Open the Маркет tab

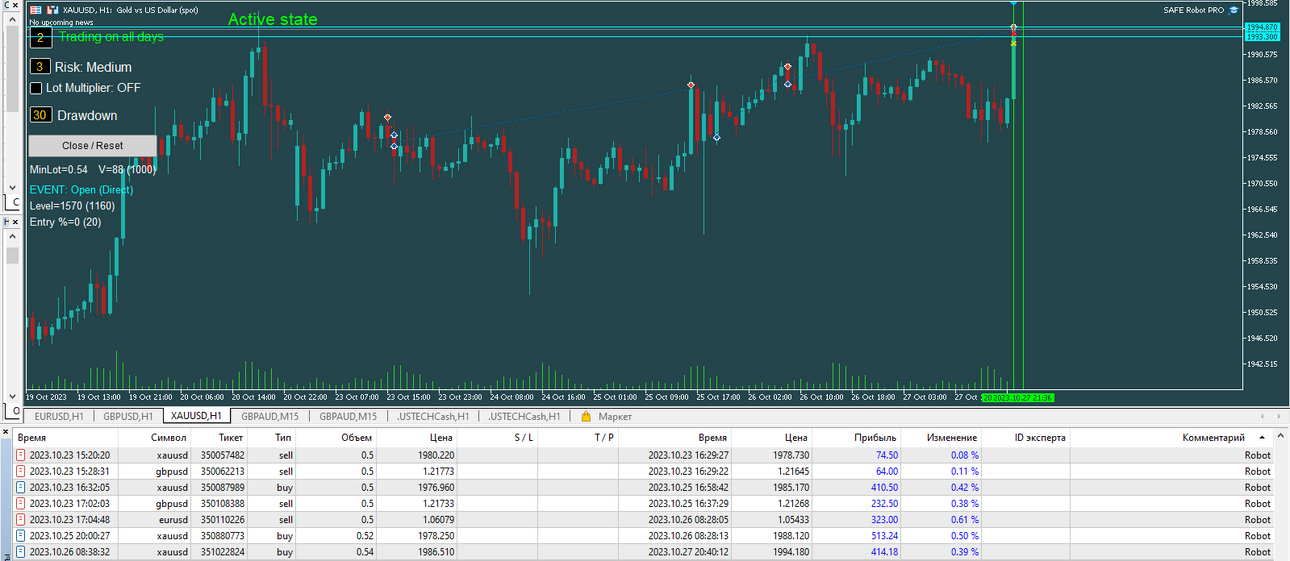(615, 416)
